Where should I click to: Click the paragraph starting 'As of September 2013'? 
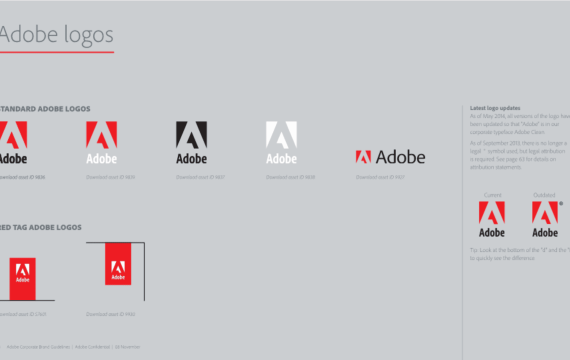[518, 155]
